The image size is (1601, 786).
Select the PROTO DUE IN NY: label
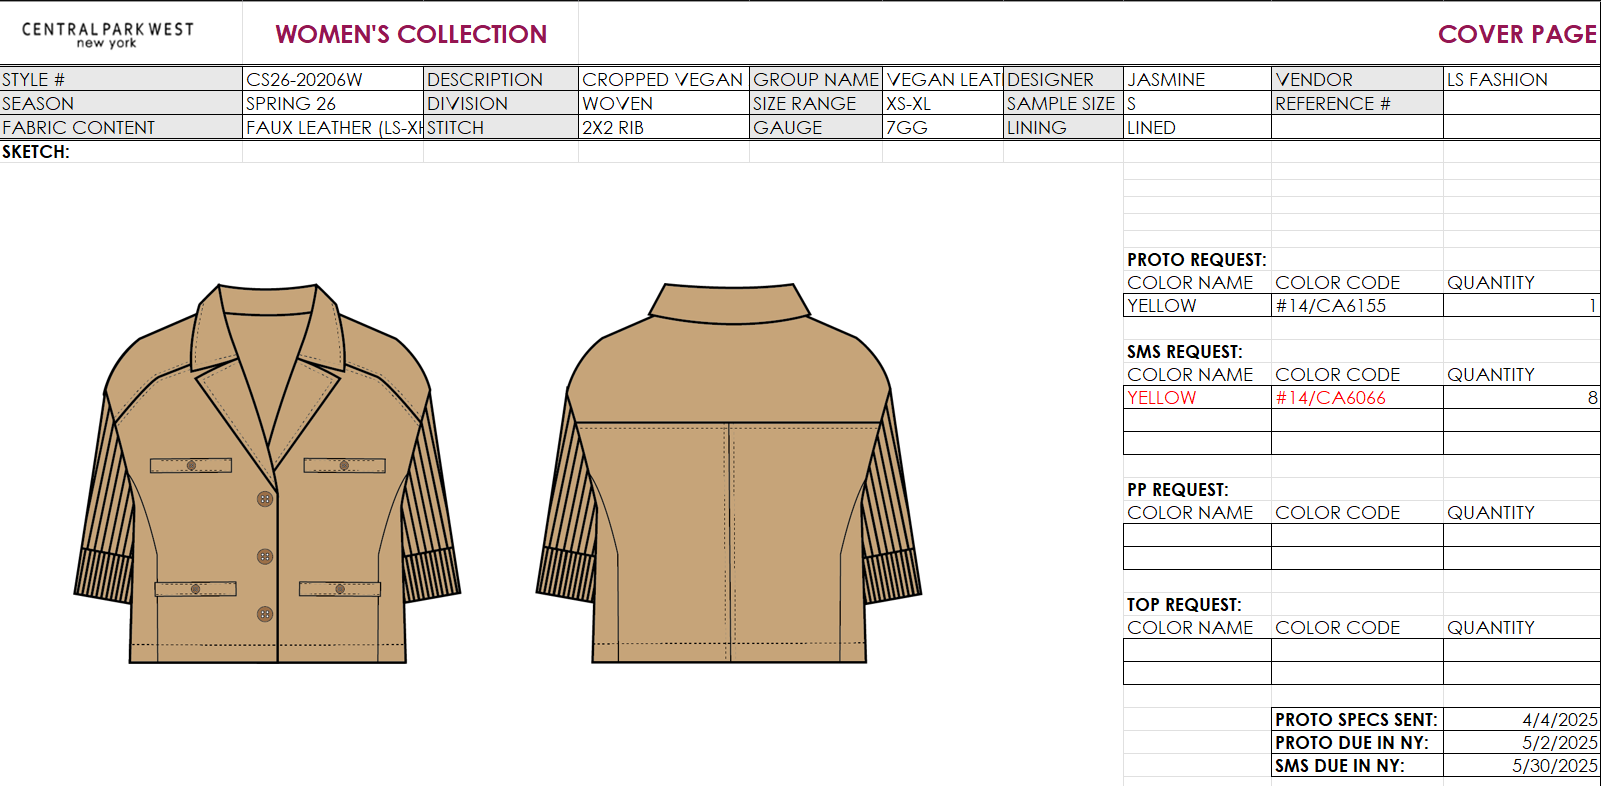click(1357, 742)
